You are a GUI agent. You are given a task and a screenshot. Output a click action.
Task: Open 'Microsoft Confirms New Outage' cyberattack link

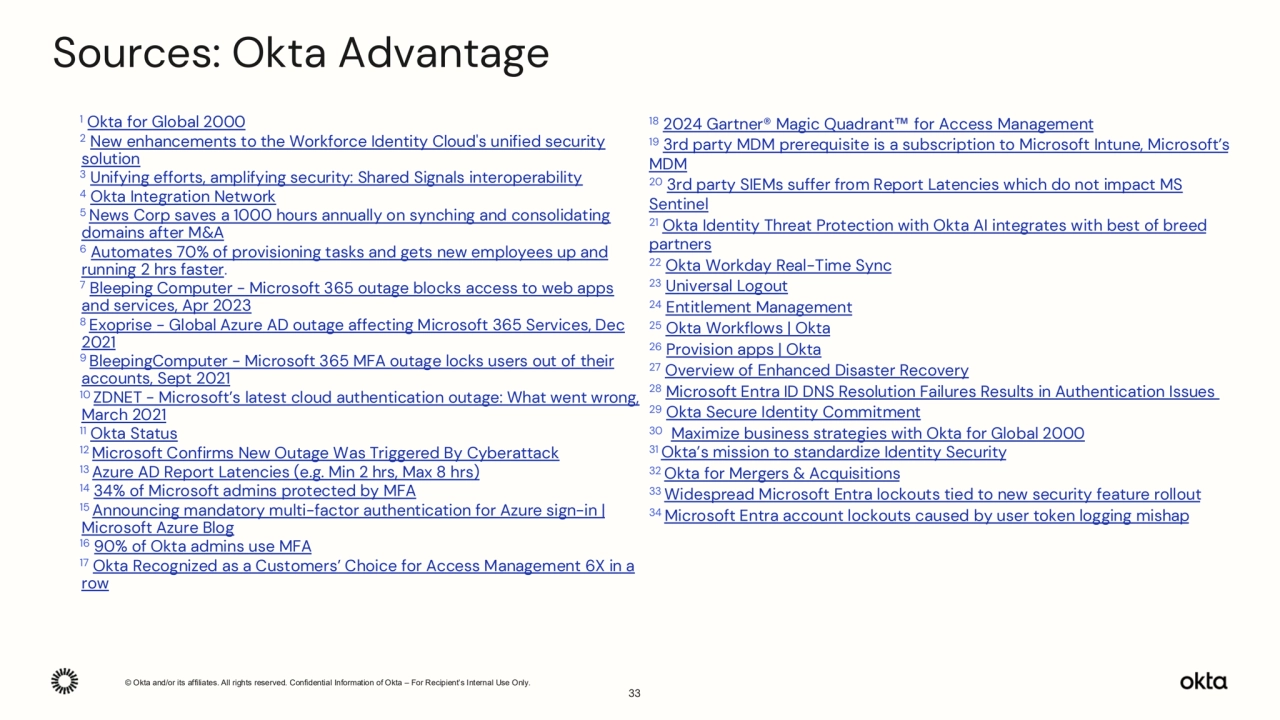[325, 453]
